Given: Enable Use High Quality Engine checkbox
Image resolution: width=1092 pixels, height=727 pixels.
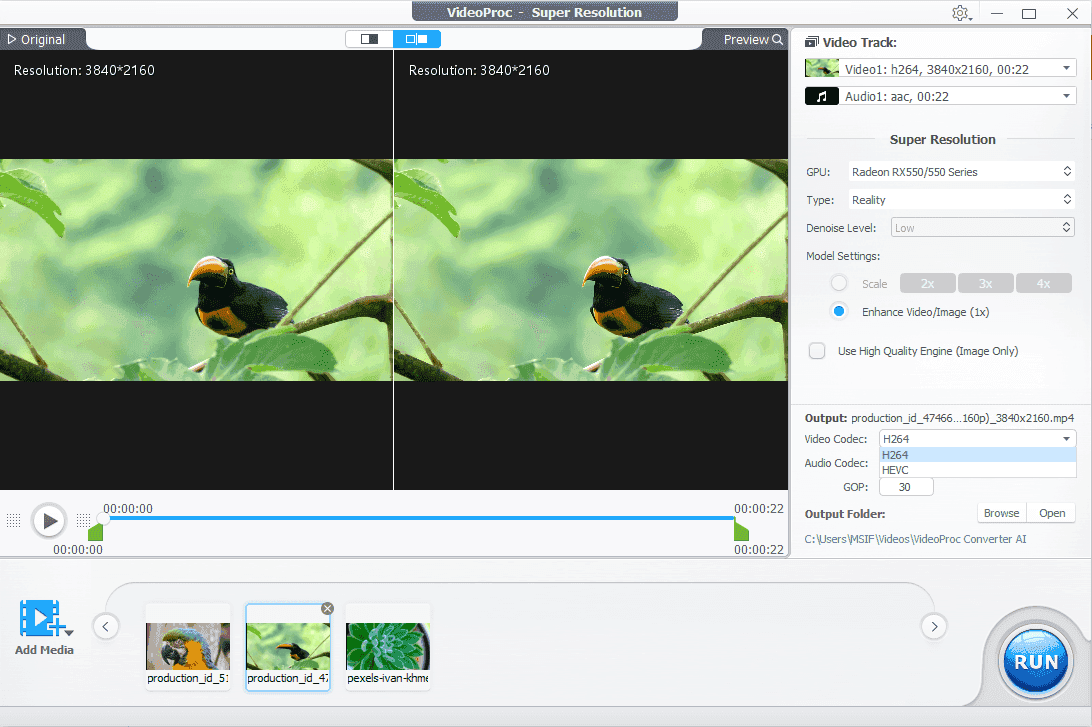Looking at the screenshot, I should [x=817, y=351].
